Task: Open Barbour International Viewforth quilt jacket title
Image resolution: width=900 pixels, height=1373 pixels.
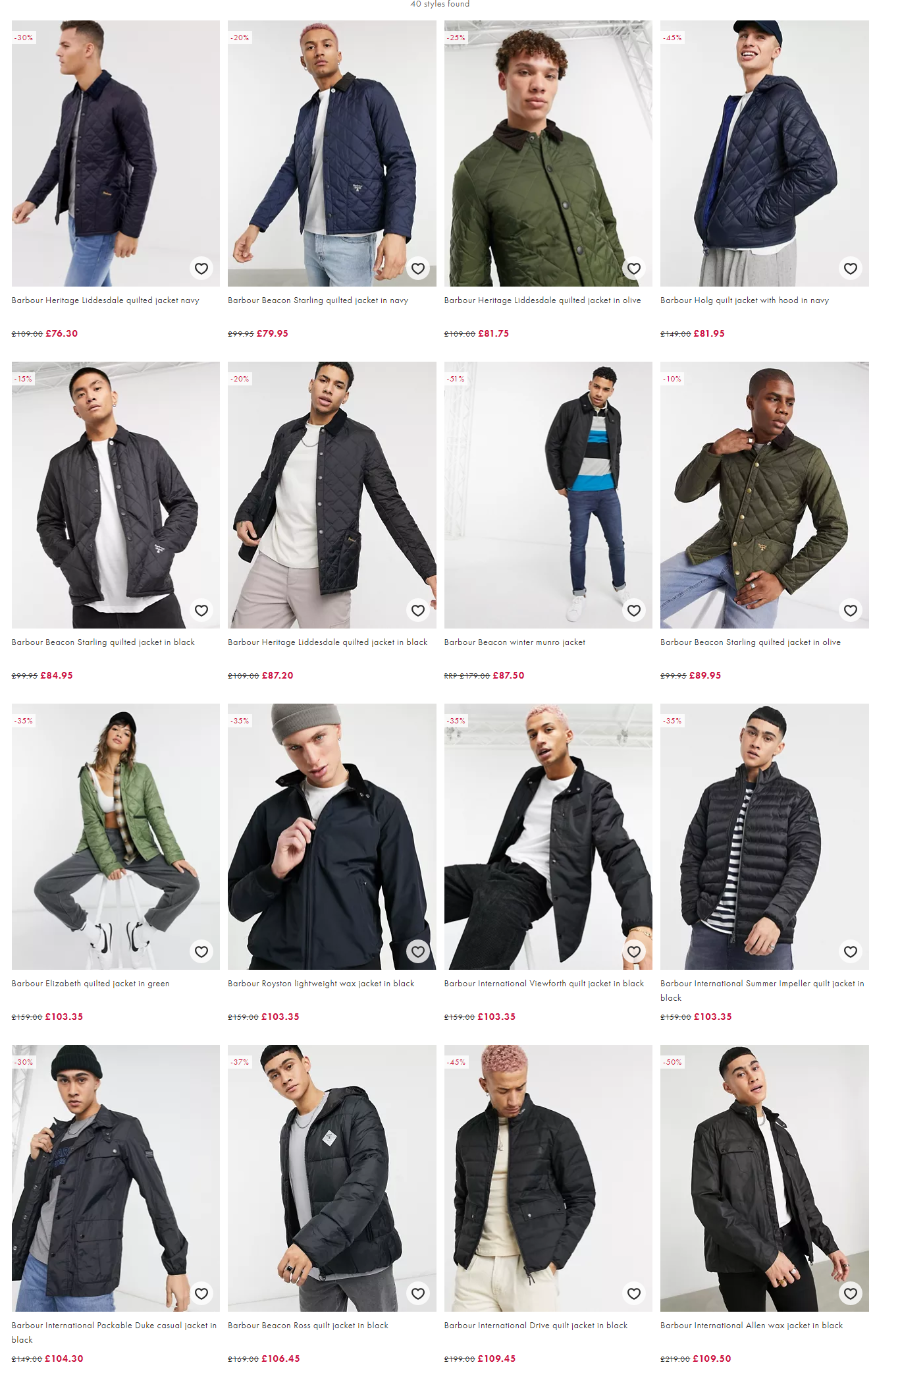Action: point(544,983)
